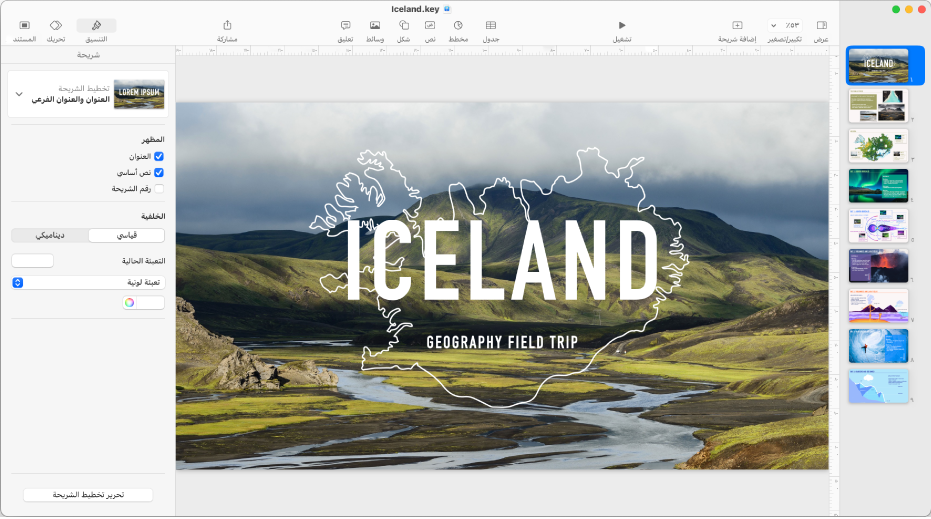The height and width of the screenshot is (519, 931).
Task: Open the Document (المستند) inspector
Action: (x=24, y=26)
